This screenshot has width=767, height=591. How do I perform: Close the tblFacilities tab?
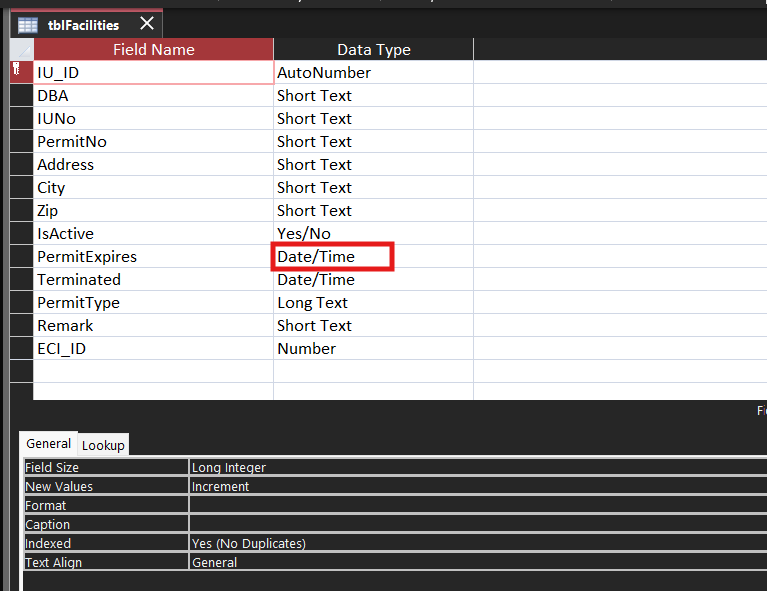[x=147, y=23]
